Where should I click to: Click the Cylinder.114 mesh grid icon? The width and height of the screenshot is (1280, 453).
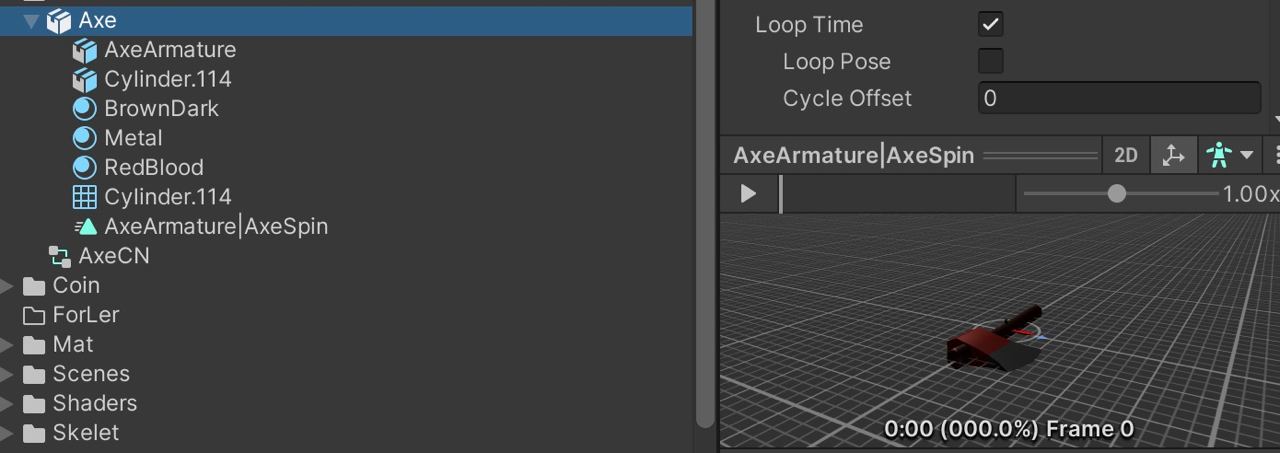(x=85, y=197)
